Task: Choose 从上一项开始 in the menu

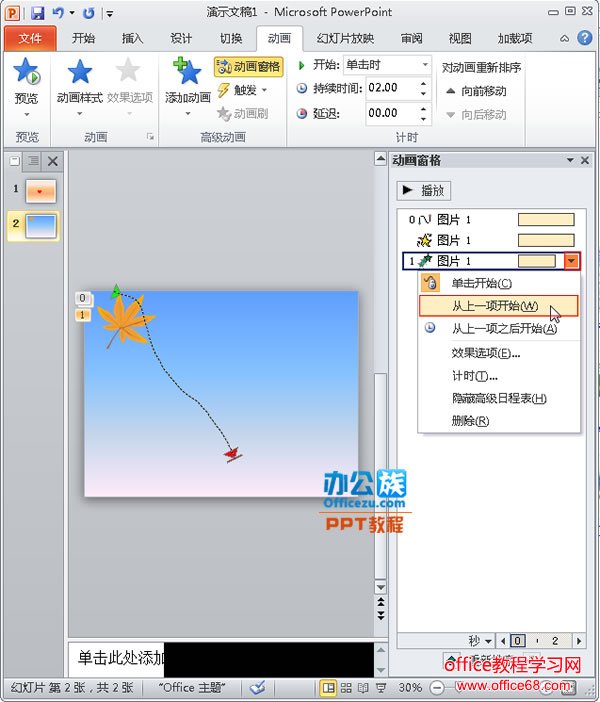Action: [498, 306]
